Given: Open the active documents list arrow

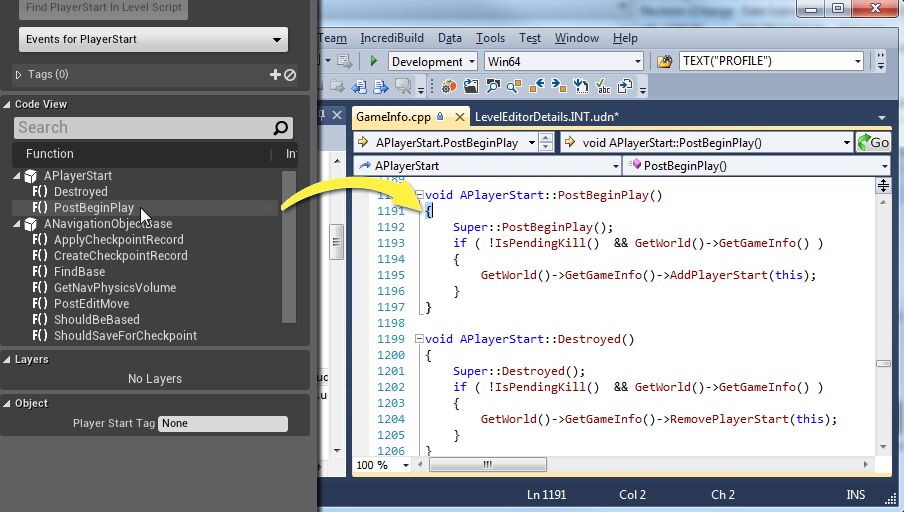Looking at the screenshot, I should (x=882, y=117).
